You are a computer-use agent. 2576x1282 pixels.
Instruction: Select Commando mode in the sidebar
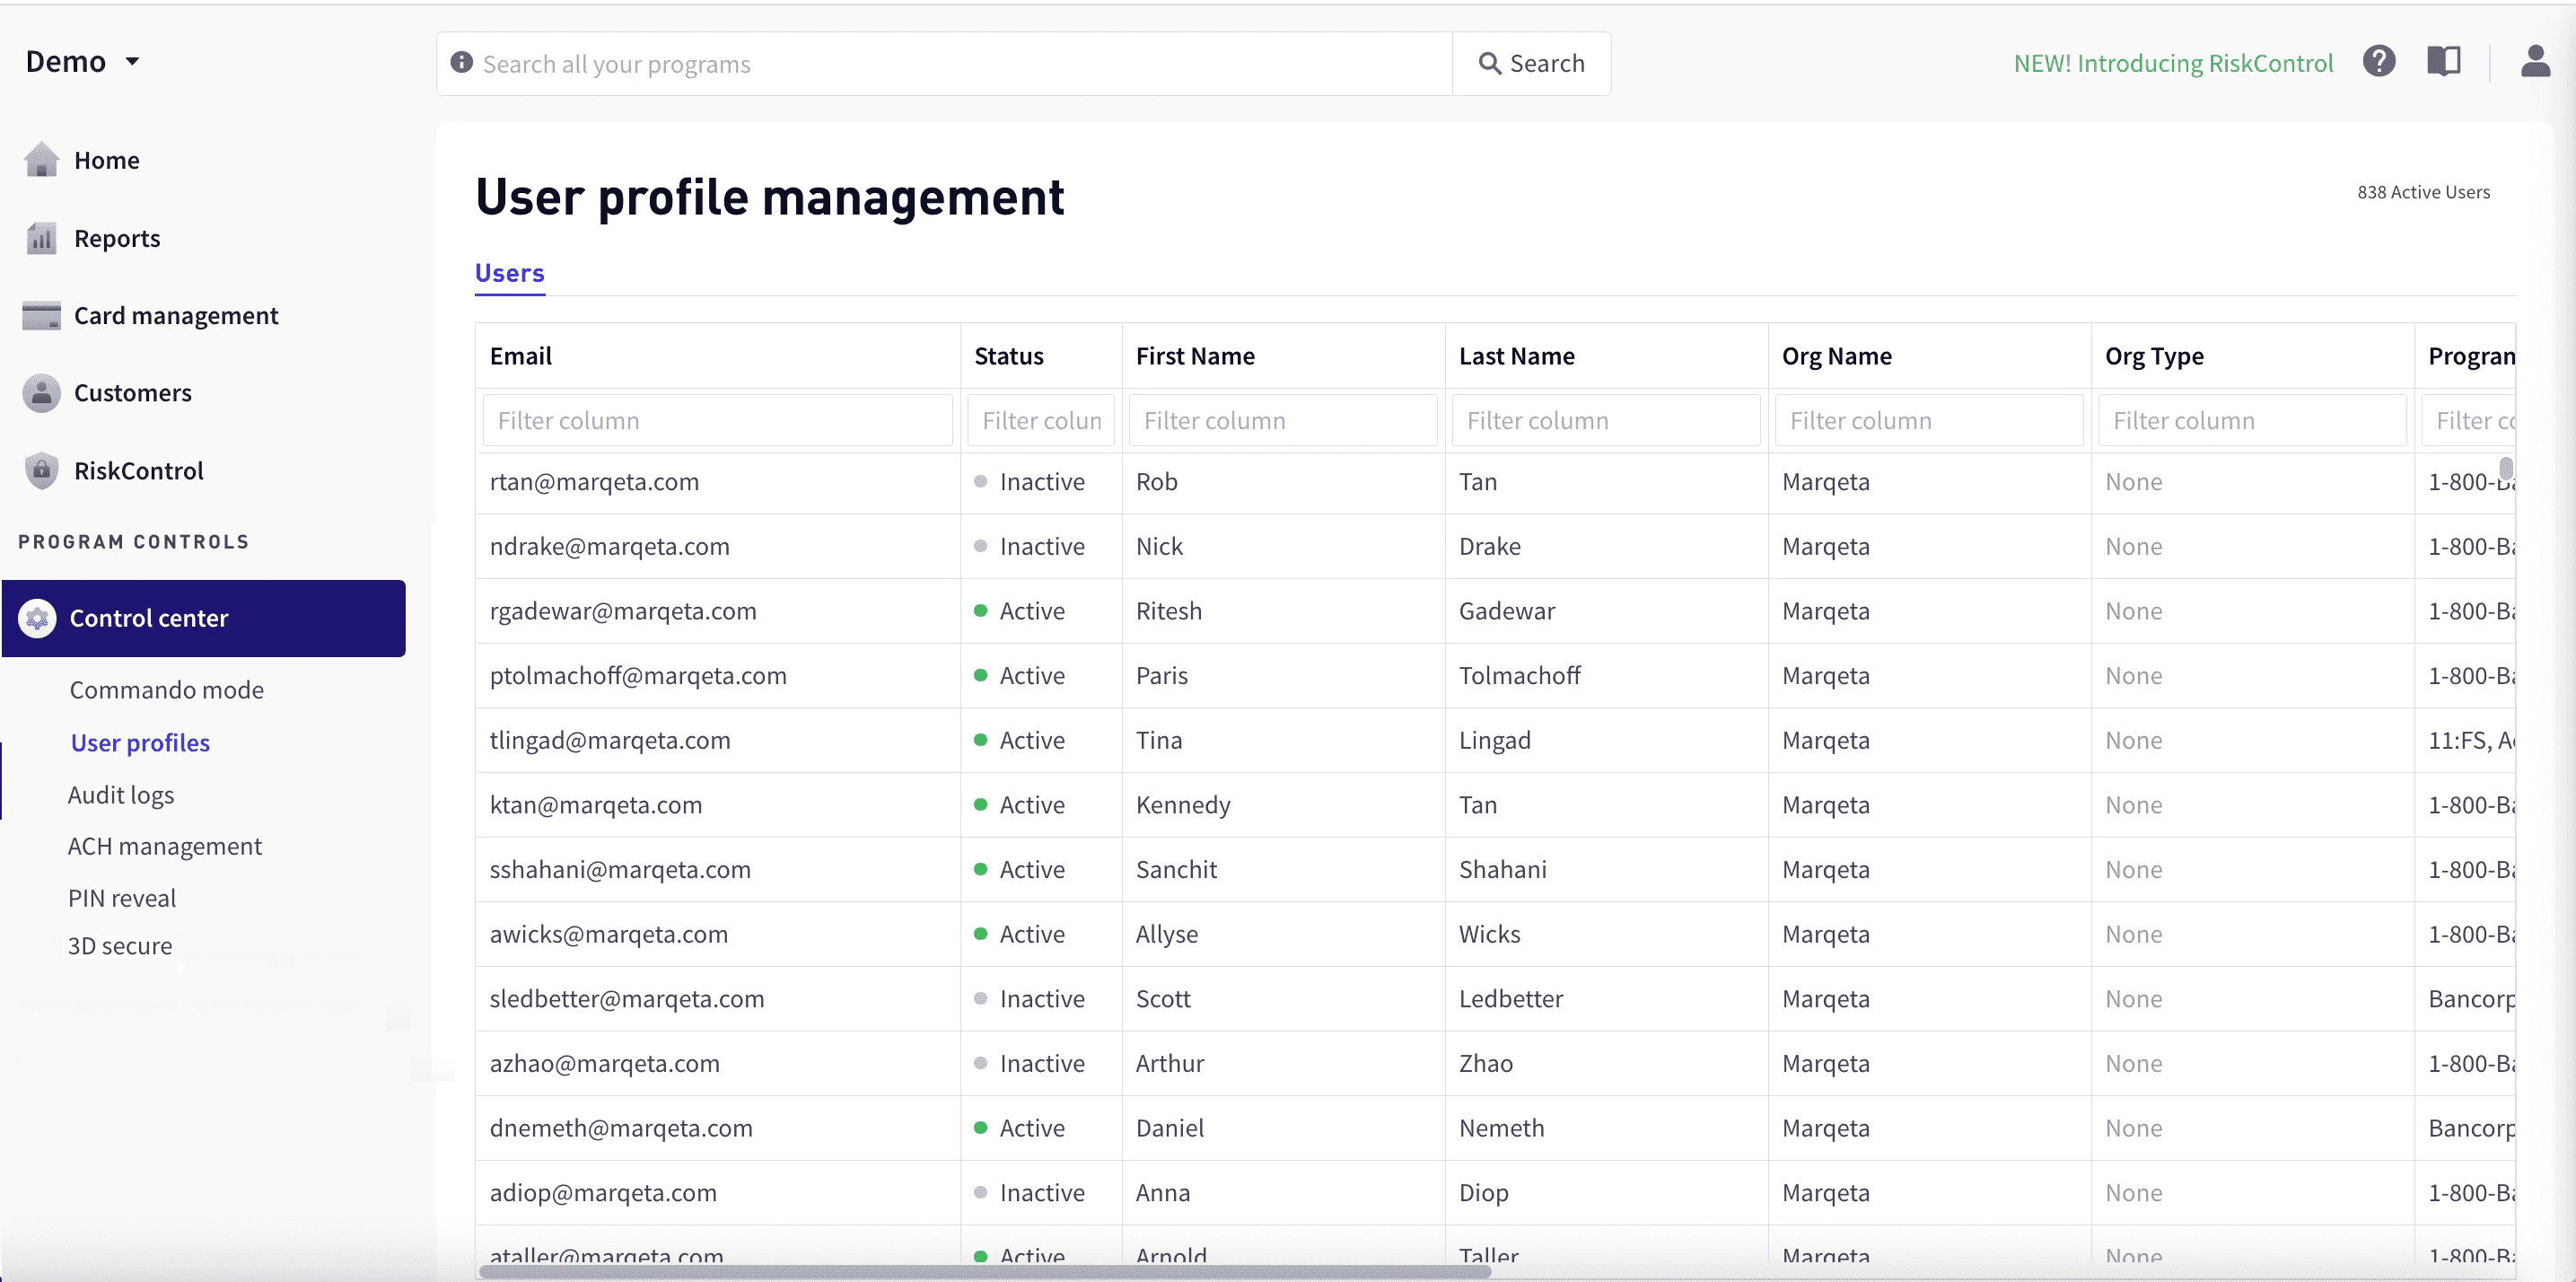click(x=166, y=689)
